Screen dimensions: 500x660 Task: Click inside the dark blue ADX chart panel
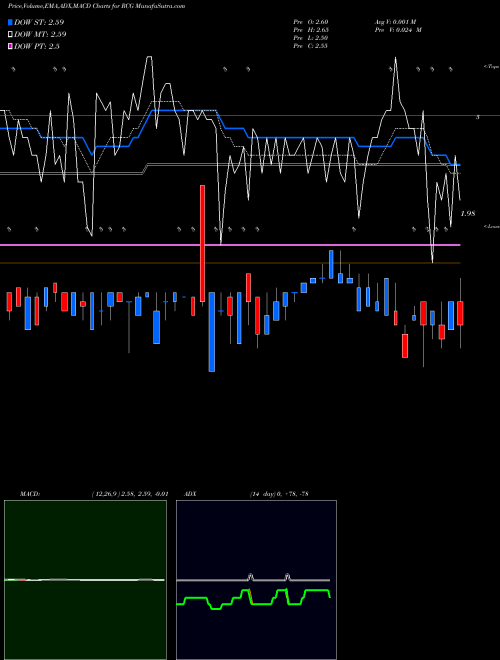256,580
